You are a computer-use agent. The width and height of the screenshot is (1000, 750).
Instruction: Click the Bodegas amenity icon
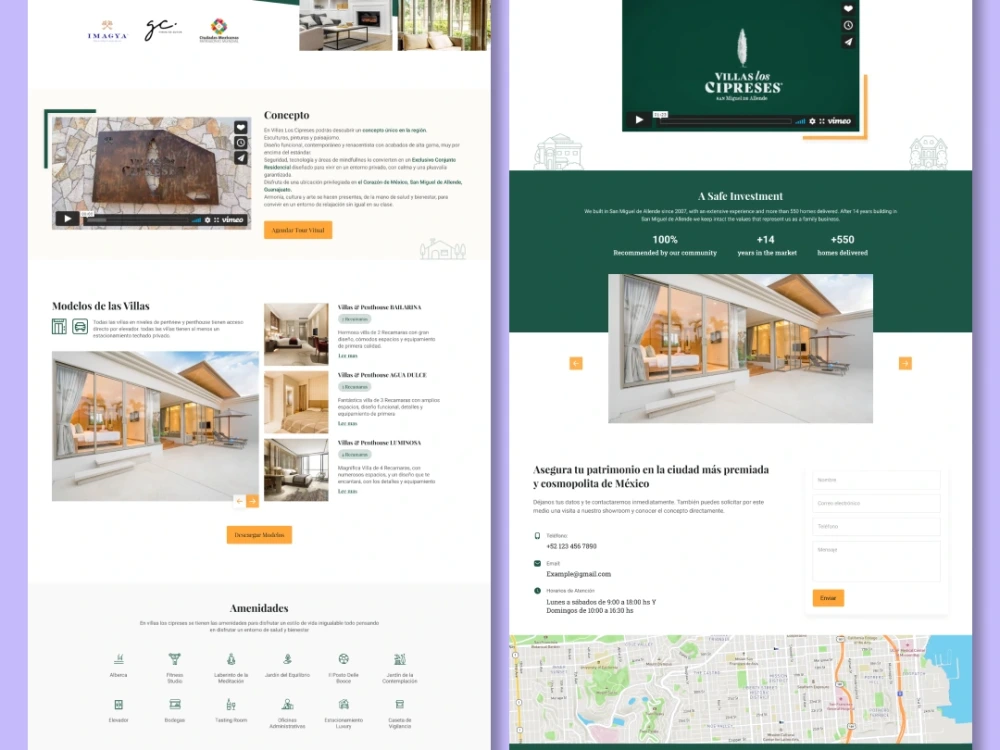(175, 705)
